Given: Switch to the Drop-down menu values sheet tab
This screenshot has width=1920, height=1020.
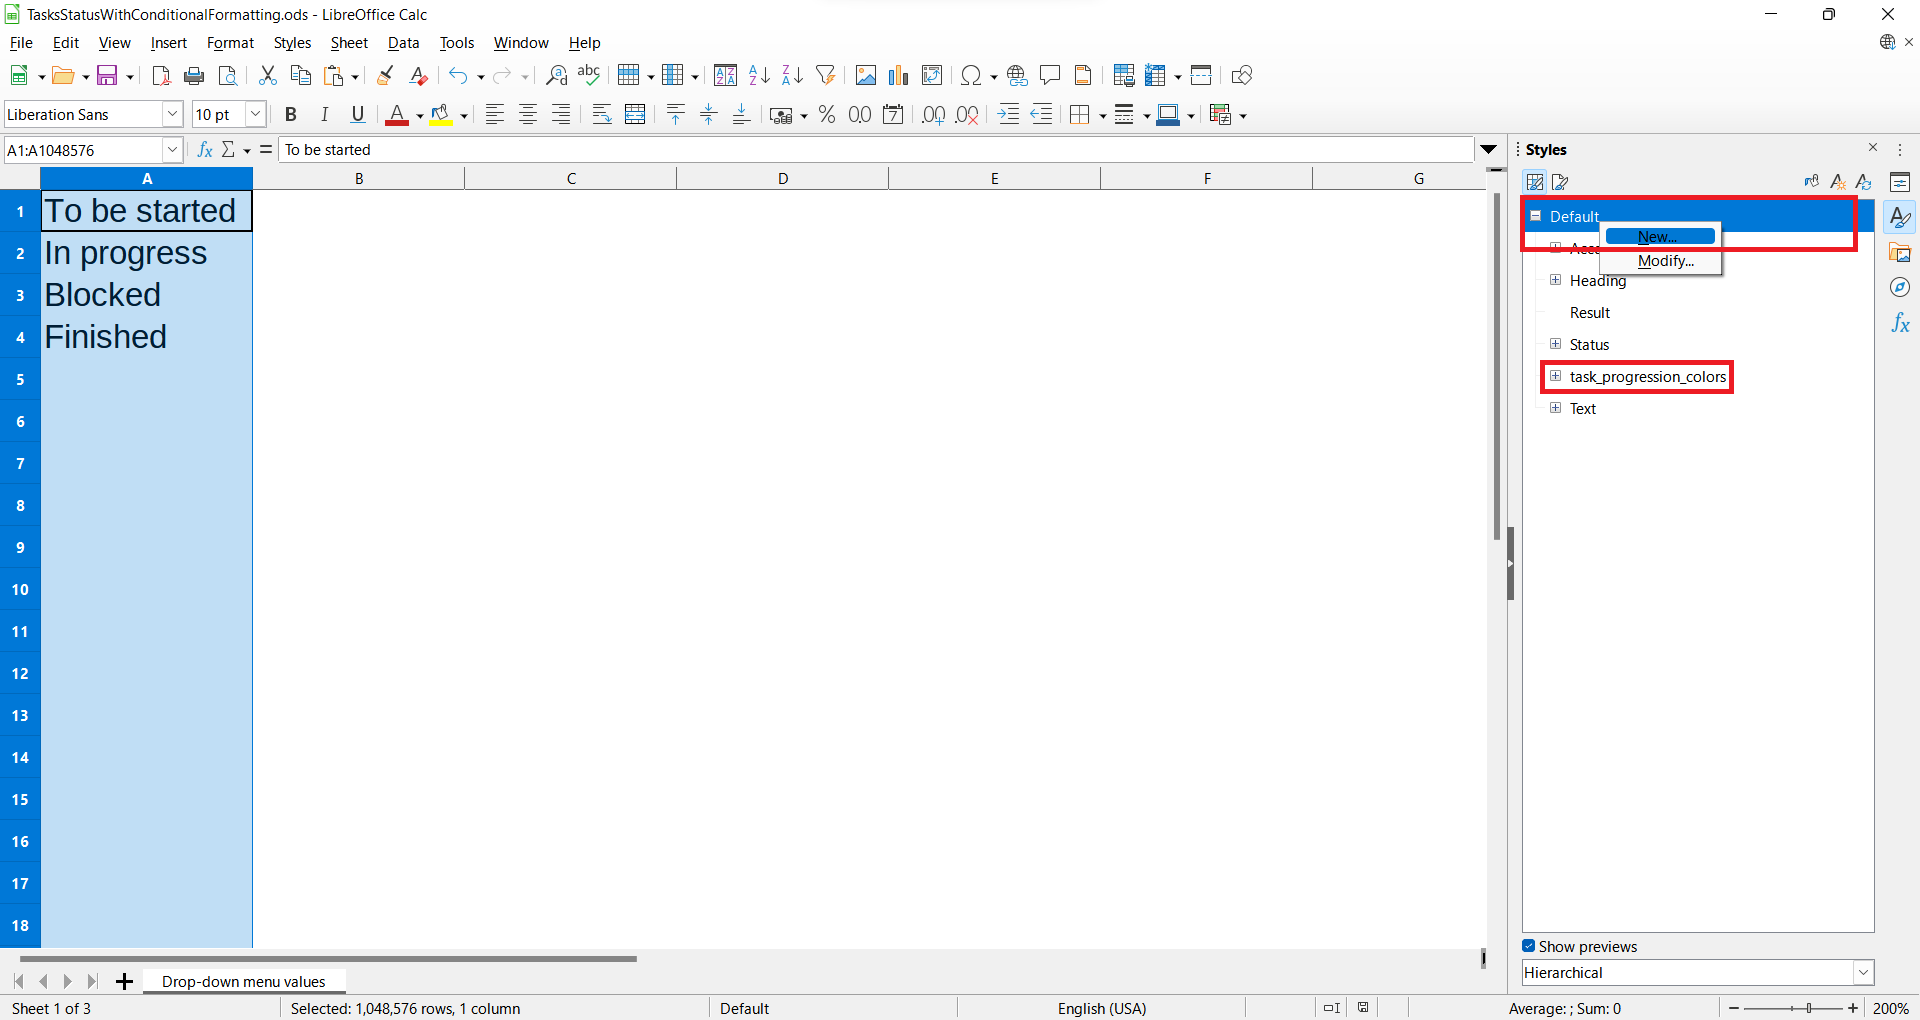Looking at the screenshot, I should 244,982.
